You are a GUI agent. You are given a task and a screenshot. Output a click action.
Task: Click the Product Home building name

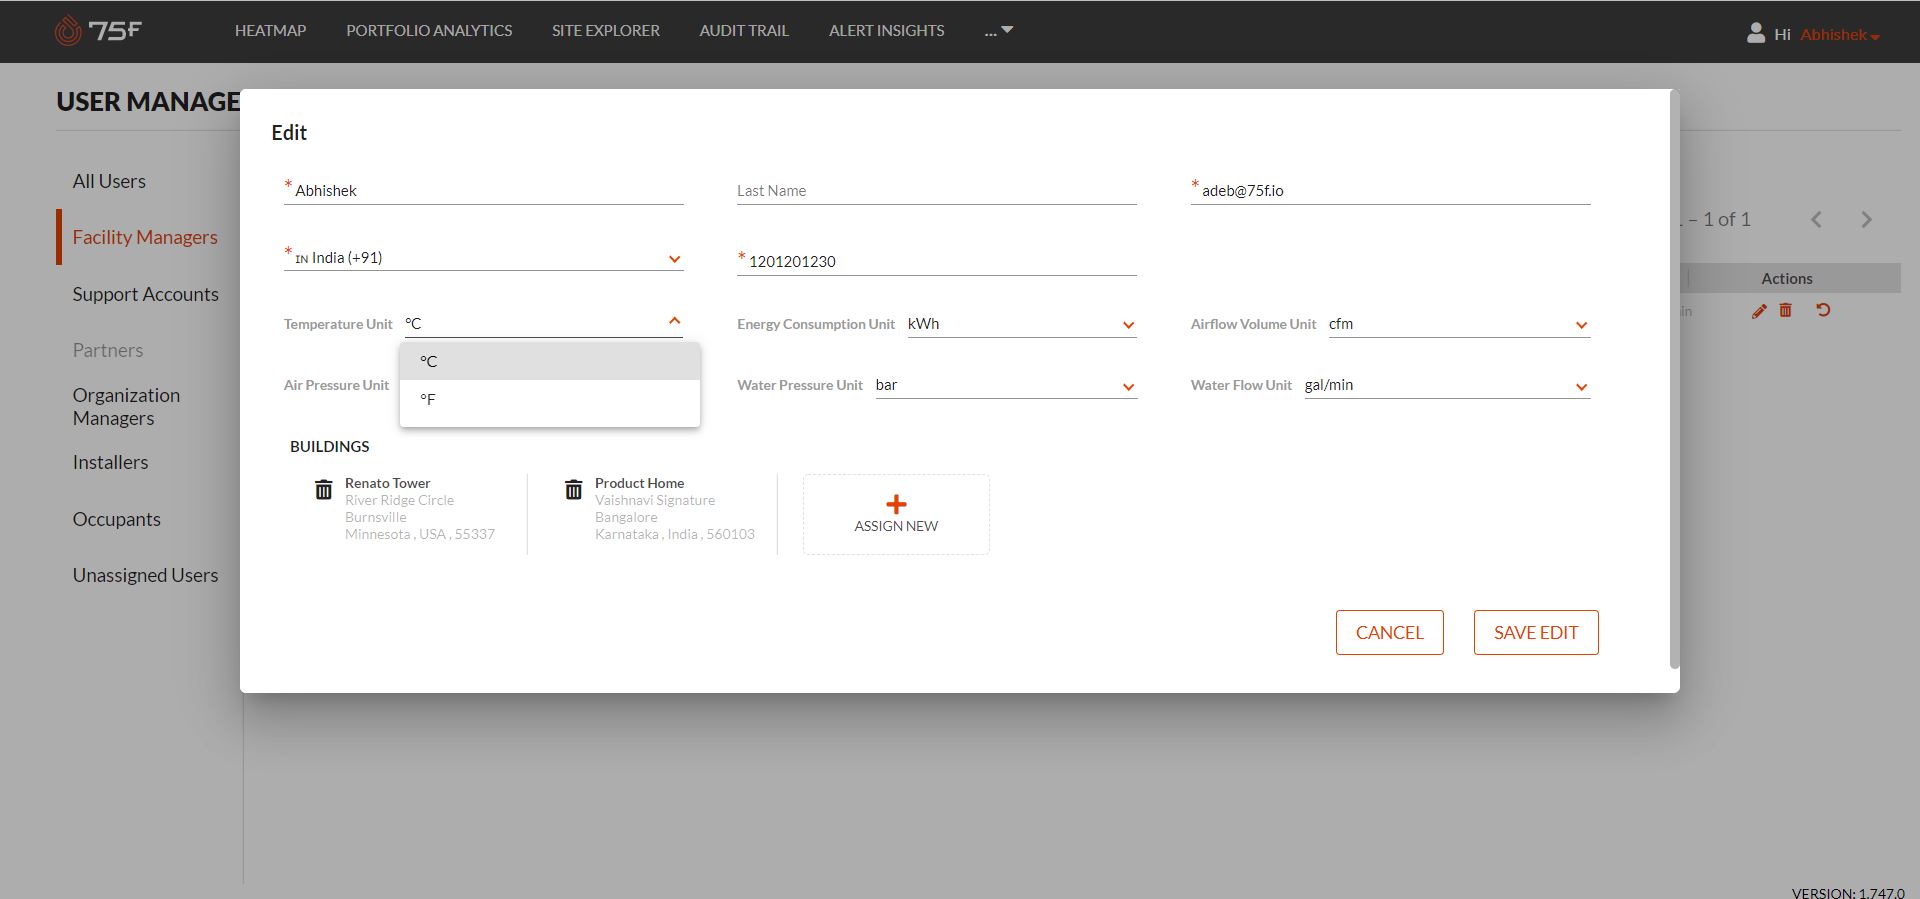pos(639,483)
